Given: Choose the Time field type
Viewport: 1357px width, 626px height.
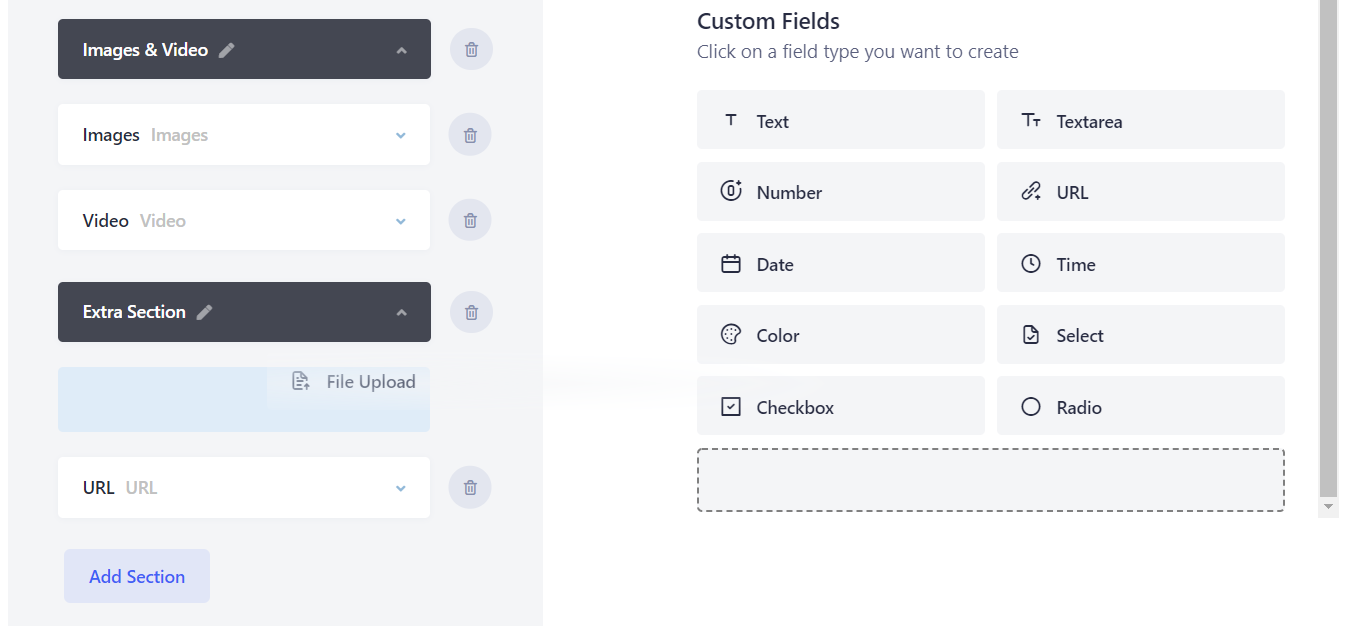Looking at the screenshot, I should pyautogui.click(x=1140, y=262).
